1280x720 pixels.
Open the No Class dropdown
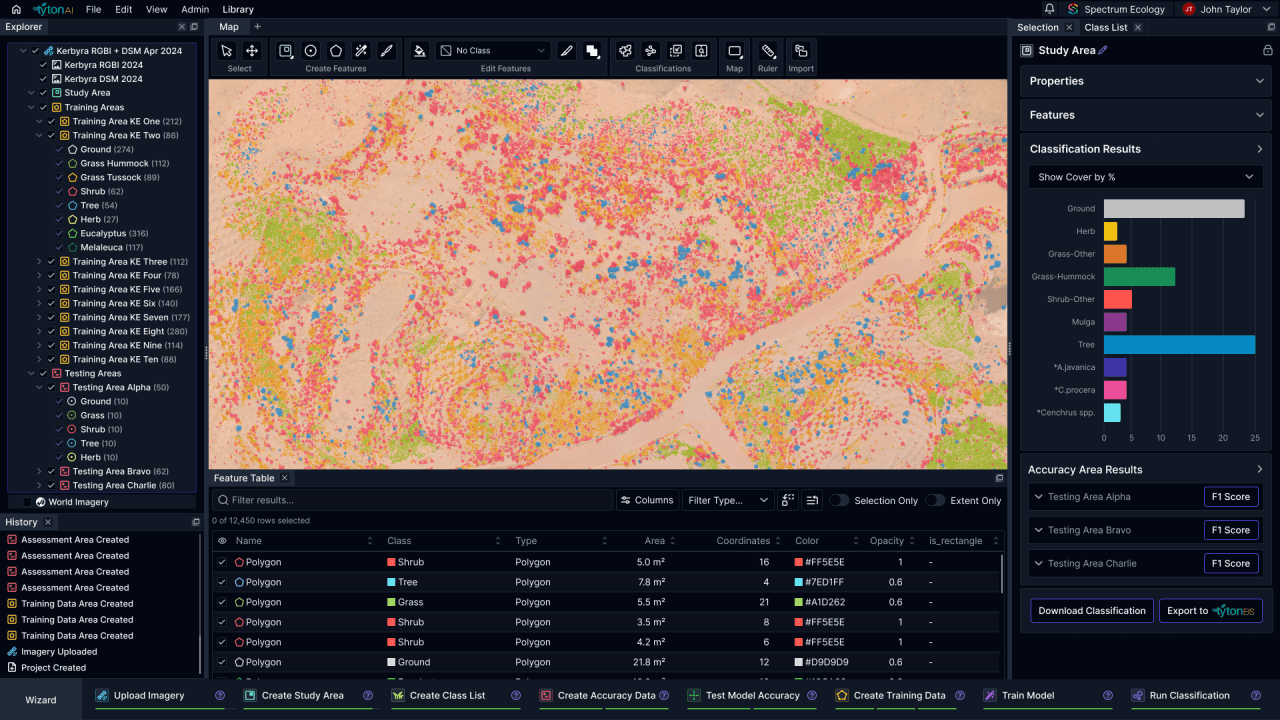[494, 51]
